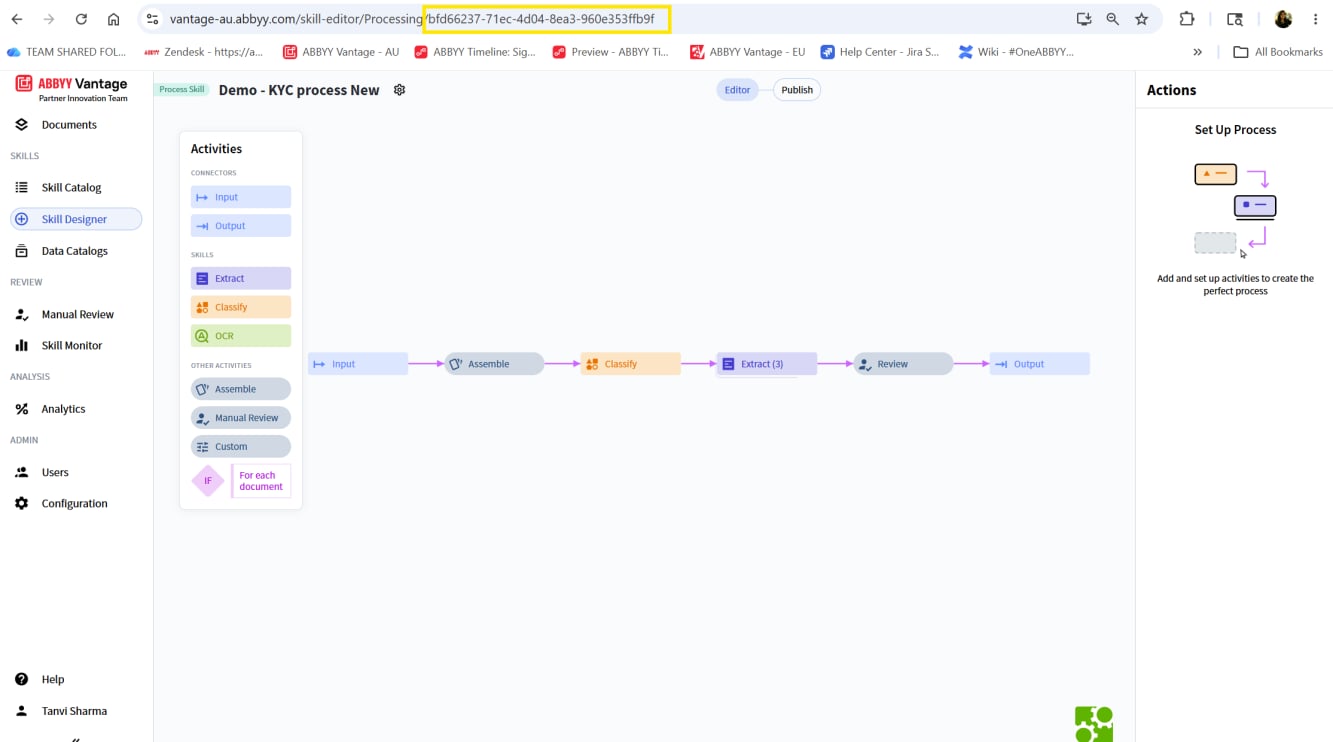This screenshot has height=742, width=1333.
Task: Bookmark this page with the star icon
Action: (x=1141, y=19)
